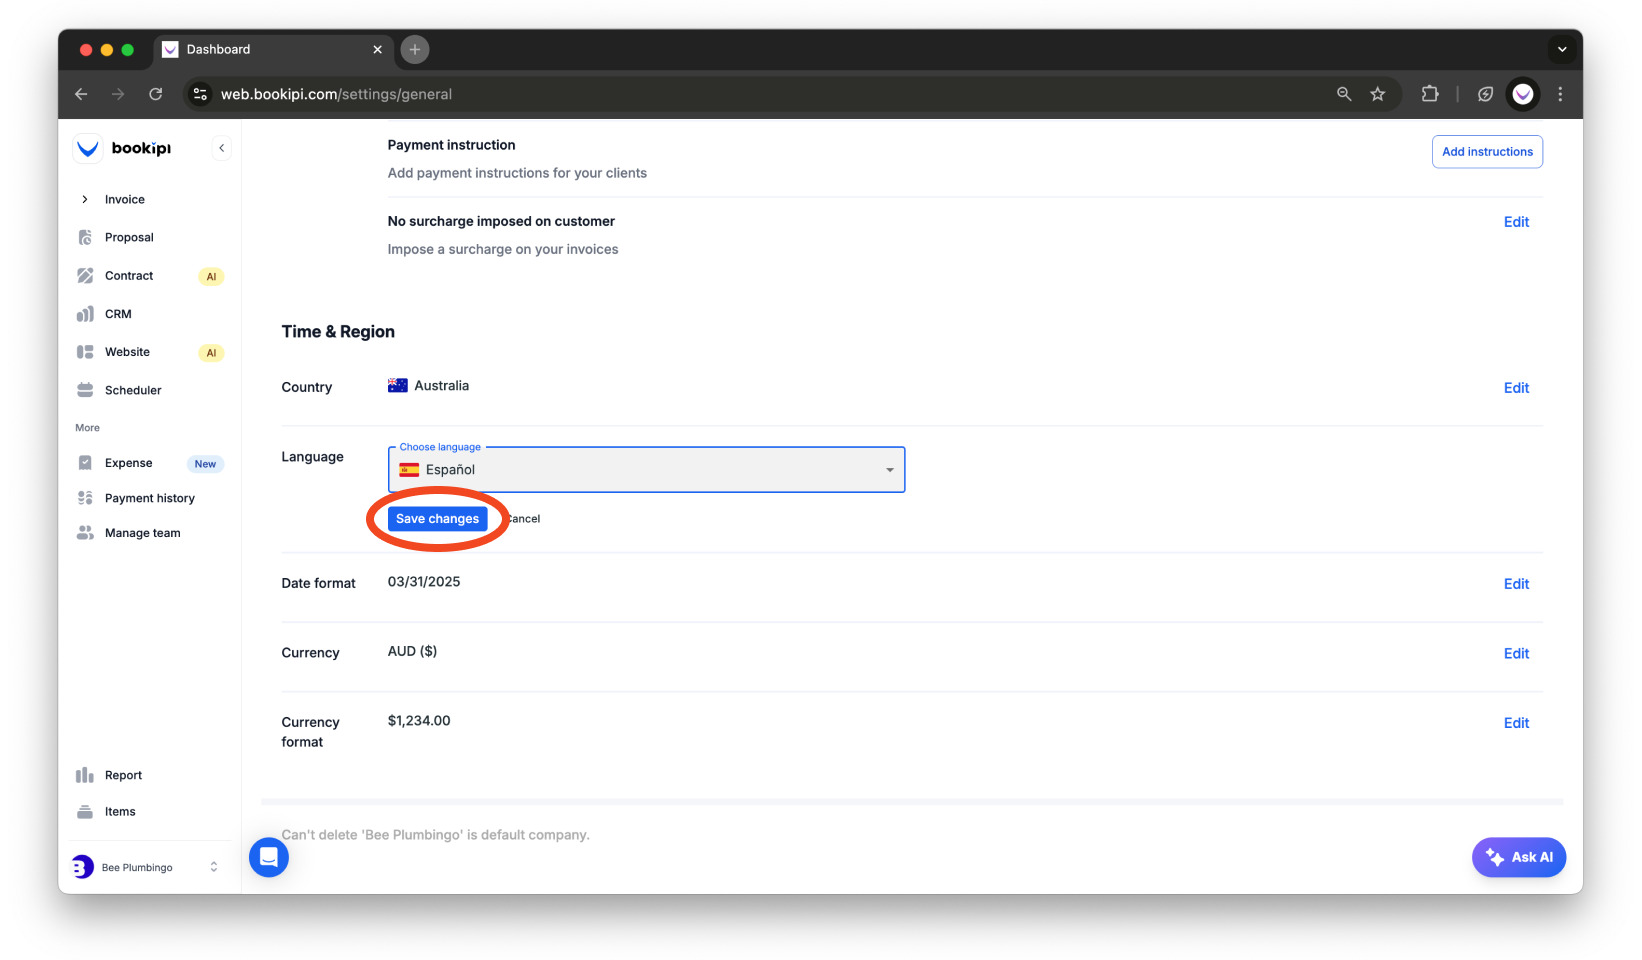The image size is (1642, 960).
Task: Collapse the Invoice menu chevron
Action: coord(85,199)
